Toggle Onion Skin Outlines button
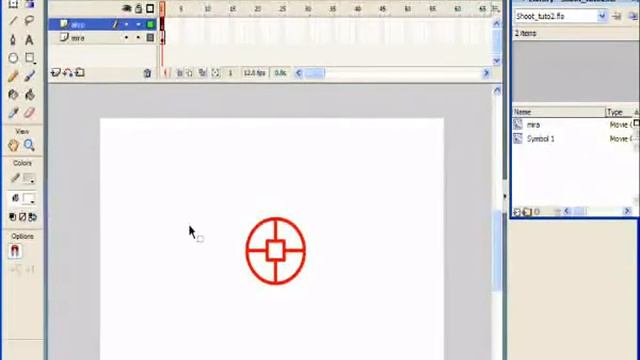This screenshot has width=640, height=360. [189, 73]
